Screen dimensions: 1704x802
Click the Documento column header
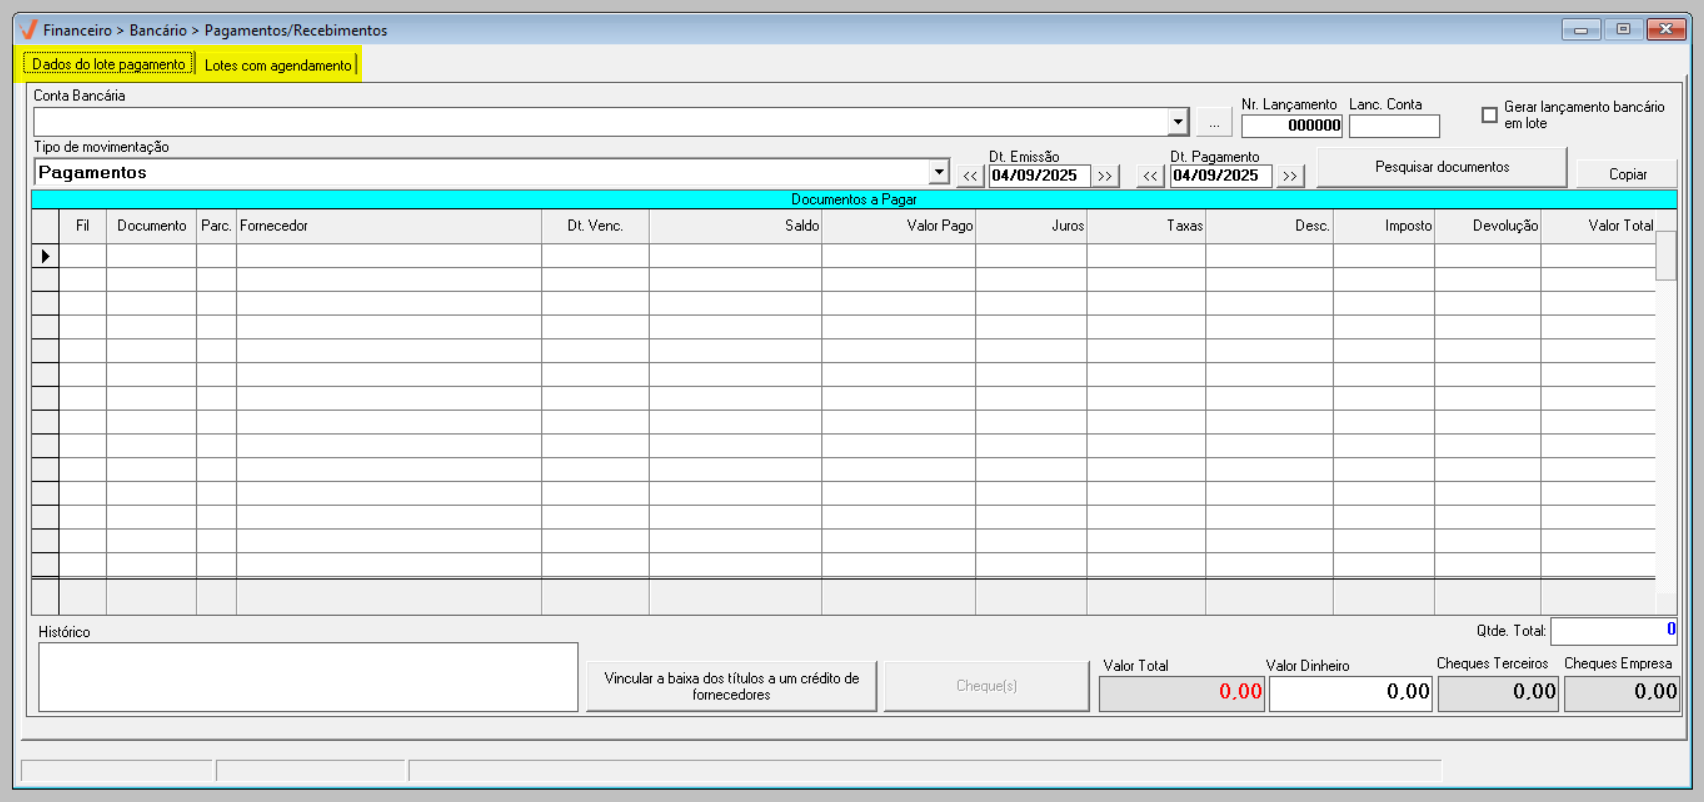pyautogui.click(x=152, y=226)
